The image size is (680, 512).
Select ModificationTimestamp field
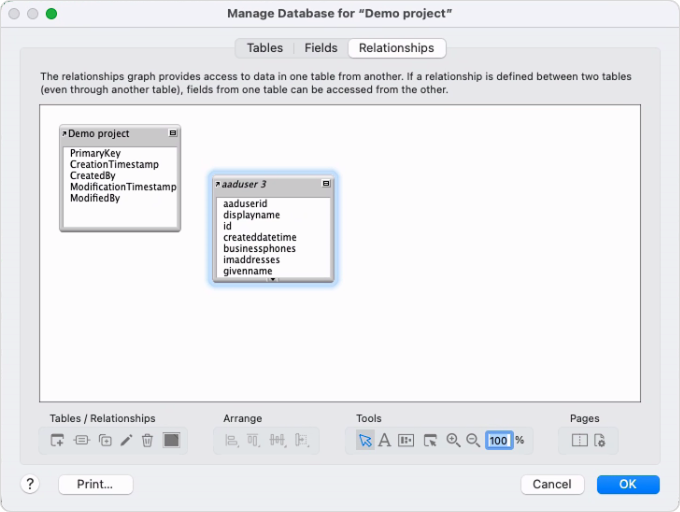[x=123, y=187]
